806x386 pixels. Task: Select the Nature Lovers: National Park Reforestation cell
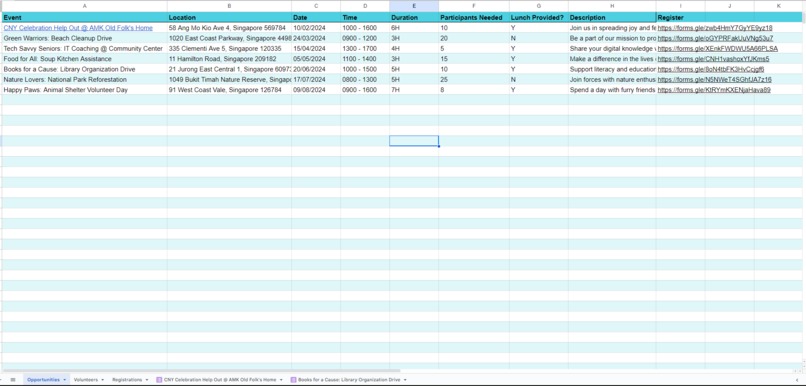84,80
